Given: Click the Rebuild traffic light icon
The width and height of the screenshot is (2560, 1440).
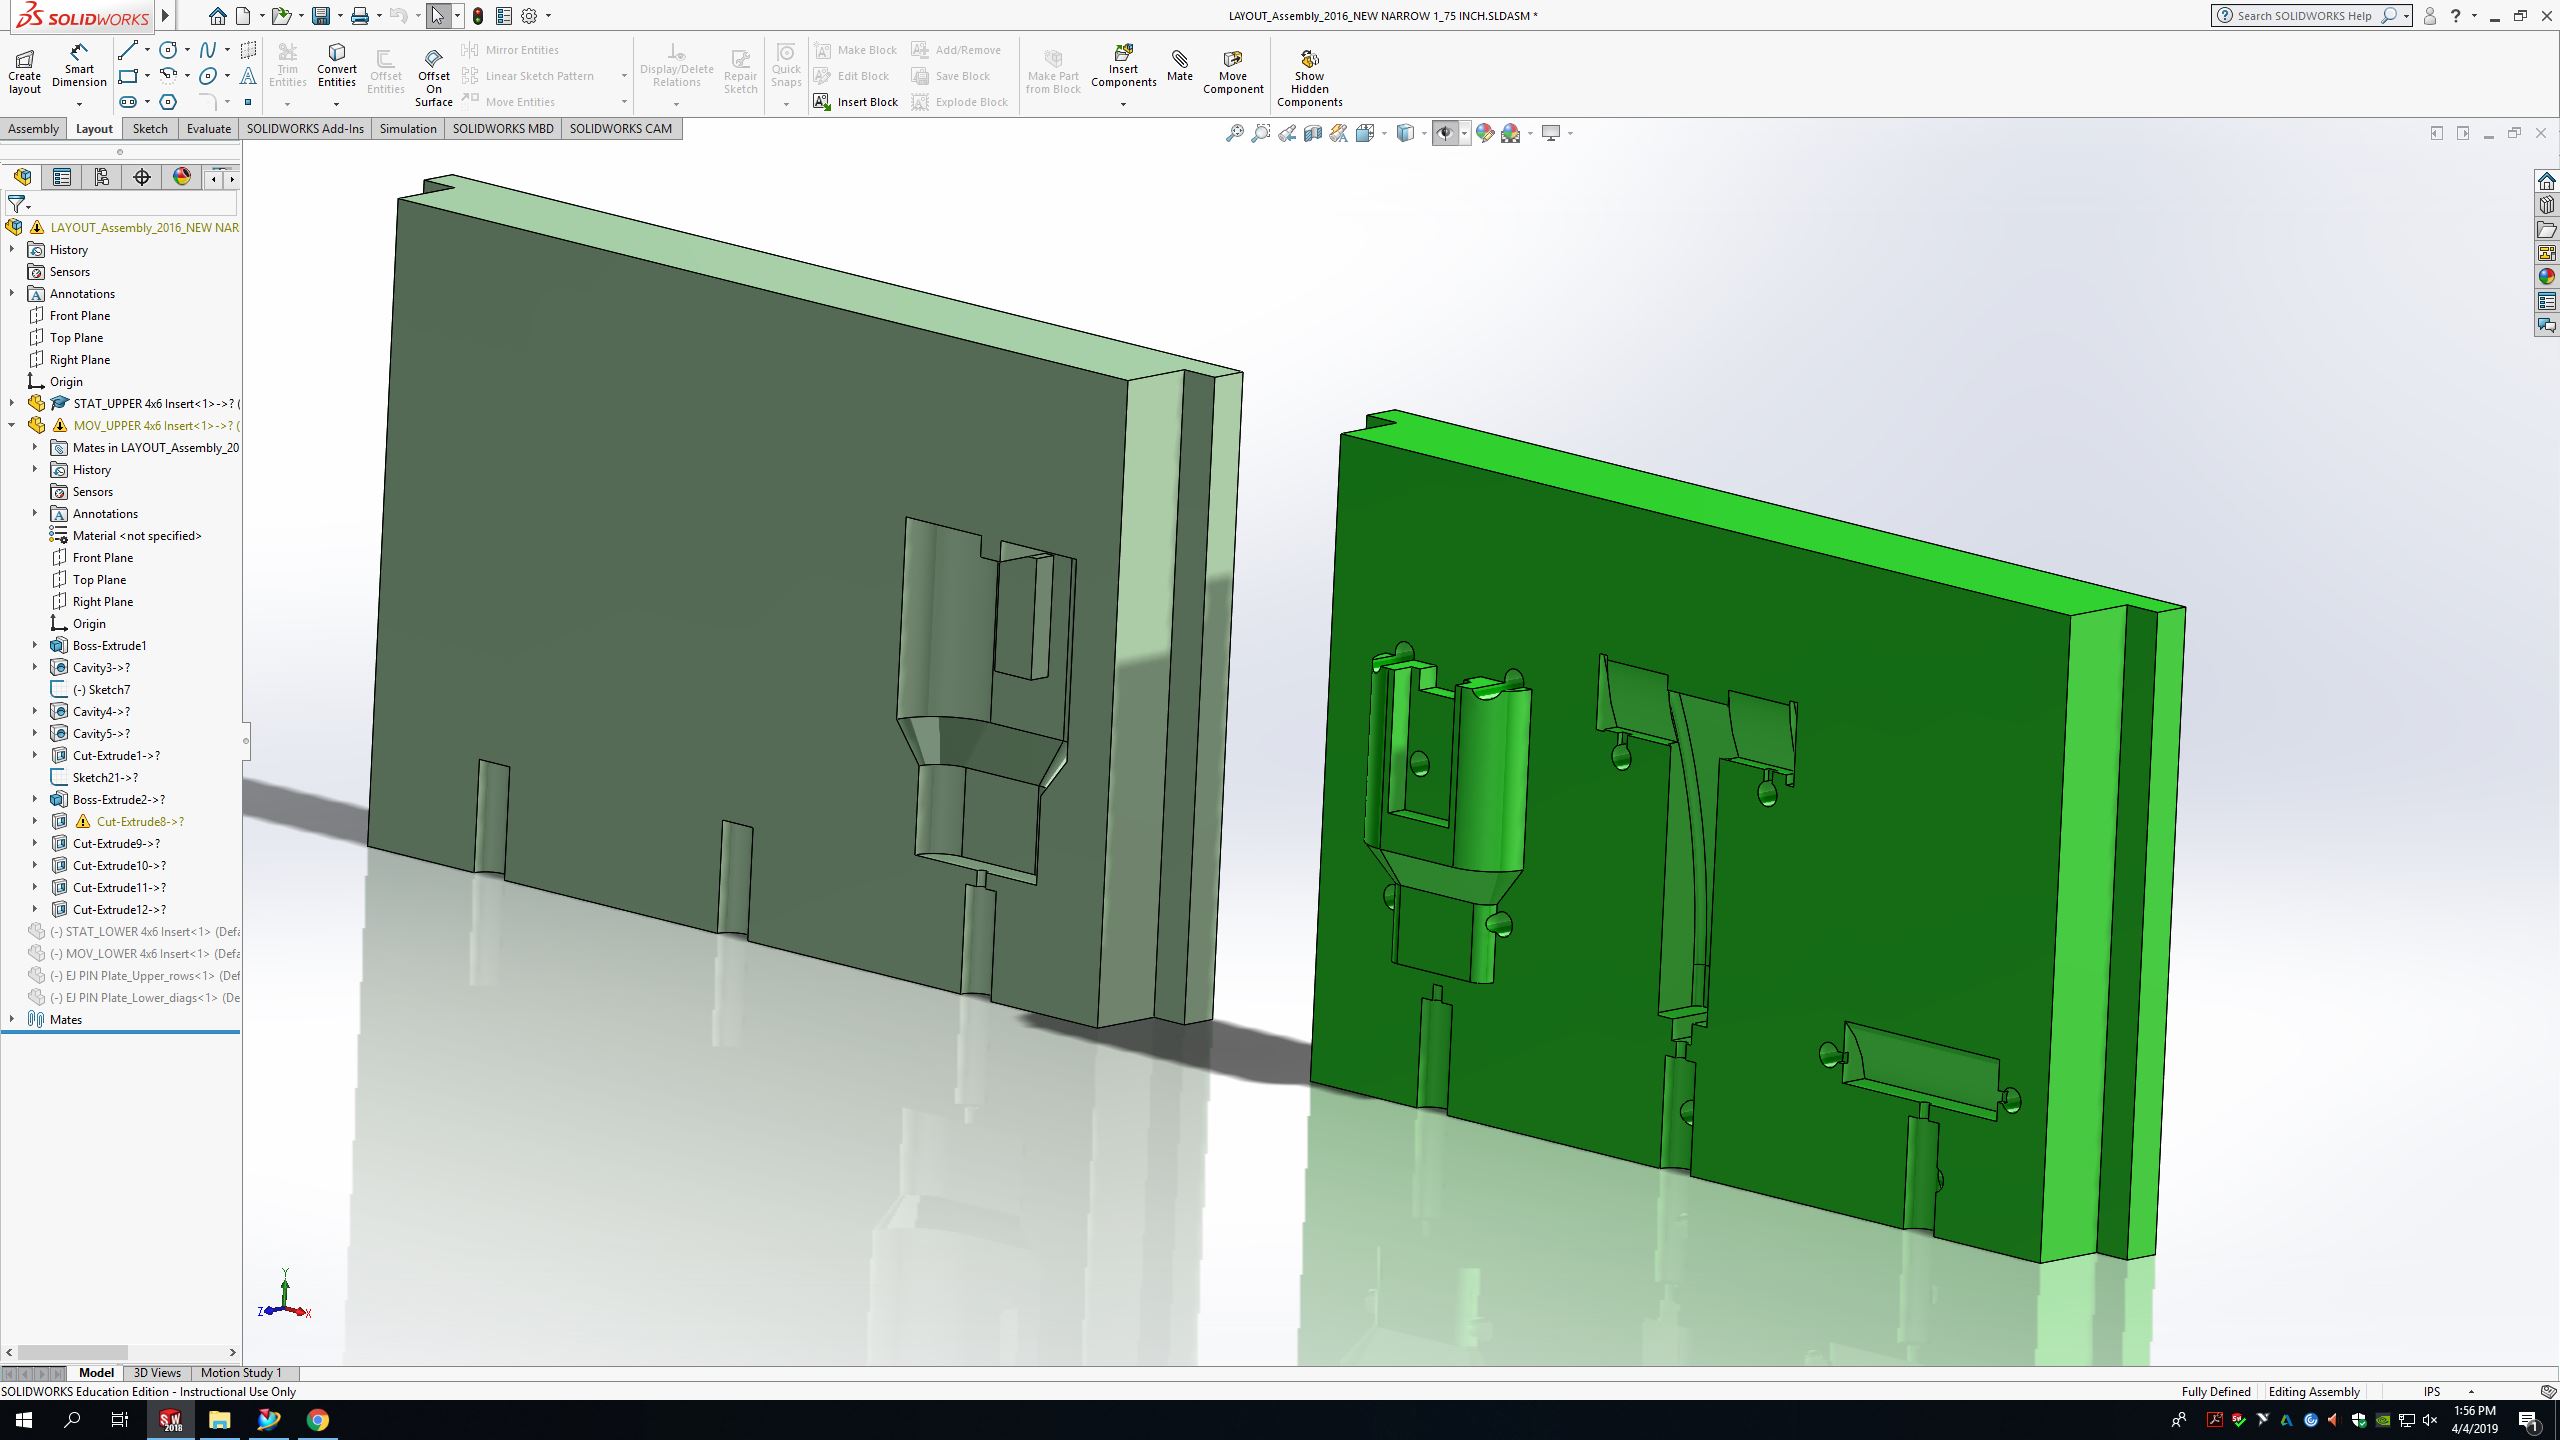Looking at the screenshot, I should click(x=478, y=15).
